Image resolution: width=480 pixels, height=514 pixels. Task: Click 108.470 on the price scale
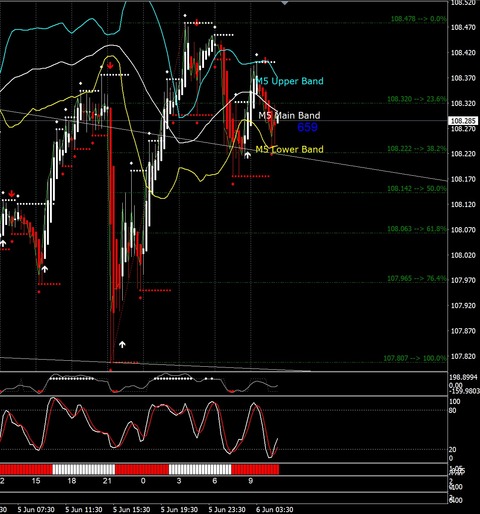(463, 27)
